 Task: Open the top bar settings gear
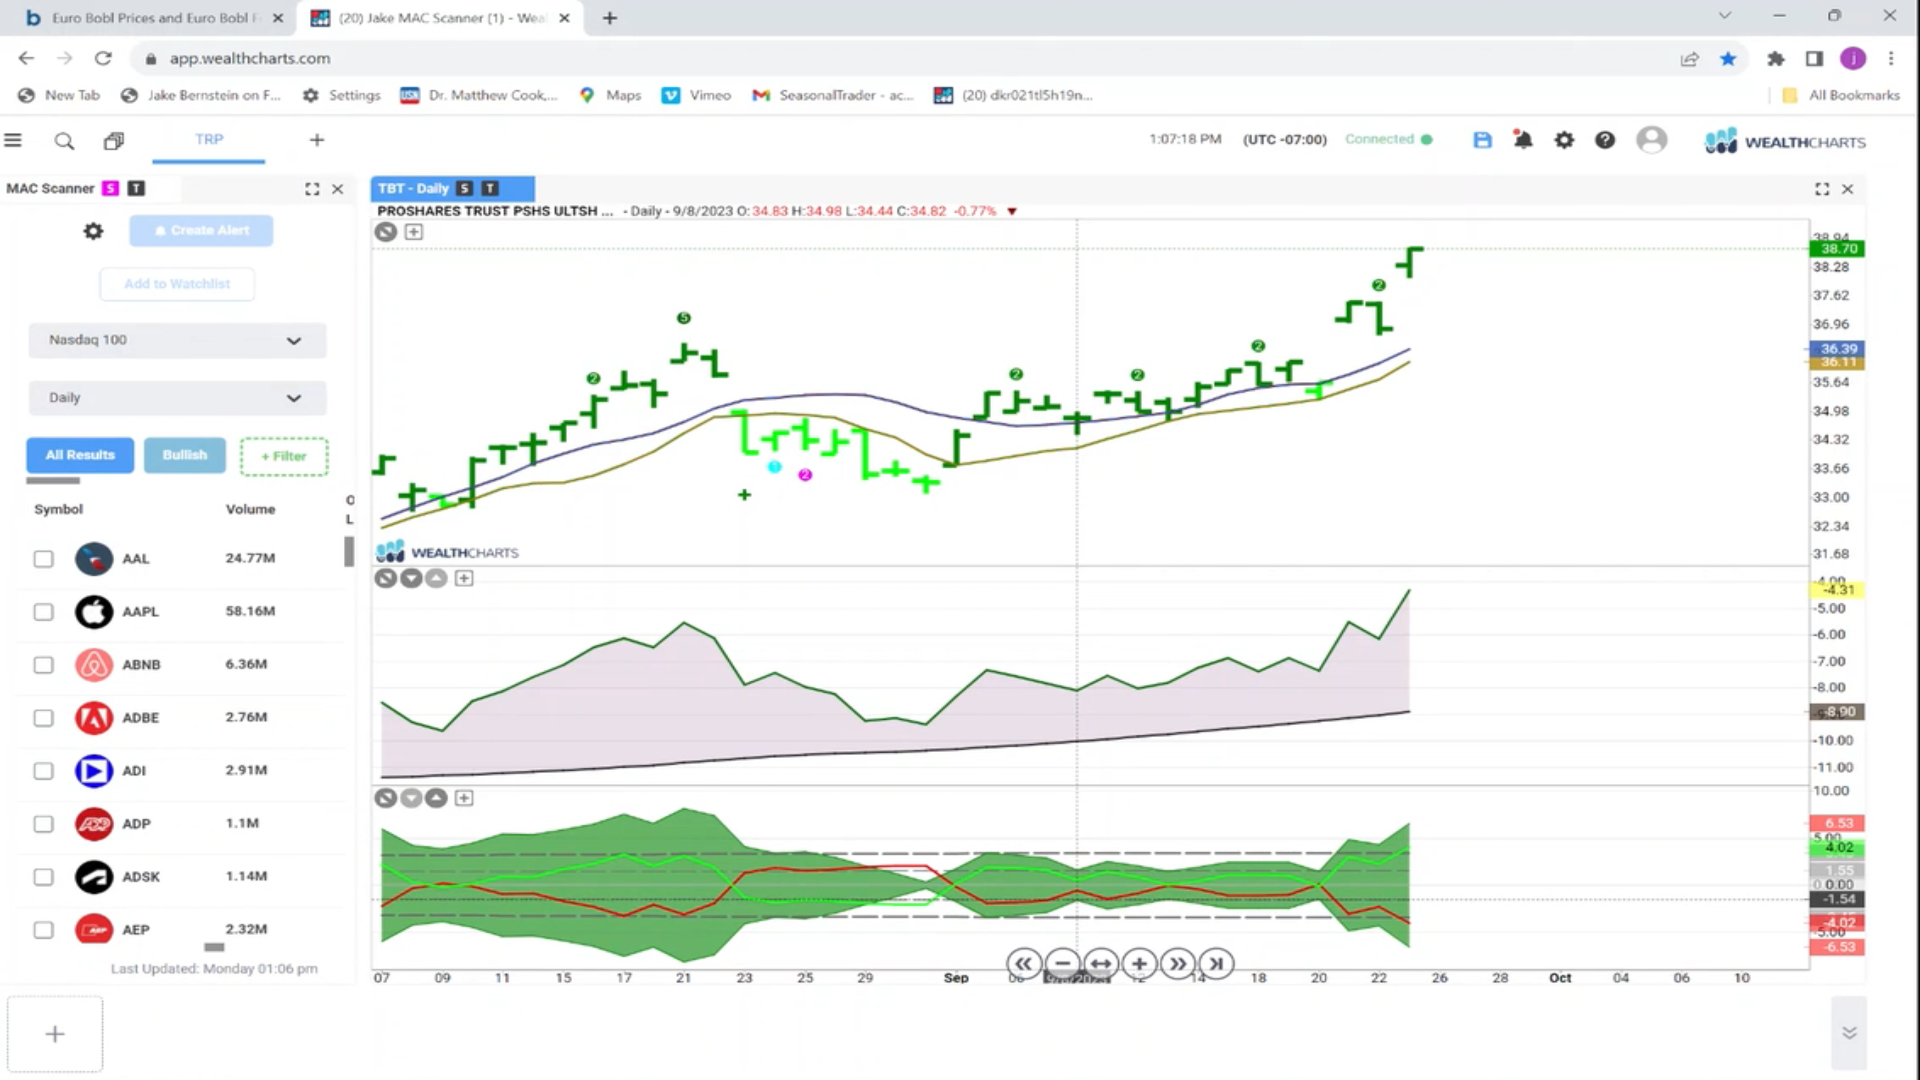pyautogui.click(x=1564, y=140)
